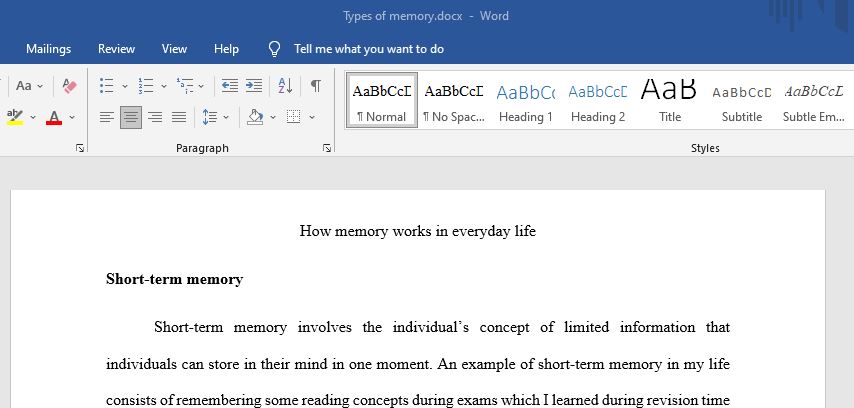This screenshot has width=854, height=408.
Task: Click the 'Short-term memory' heading
Action: click(x=174, y=279)
